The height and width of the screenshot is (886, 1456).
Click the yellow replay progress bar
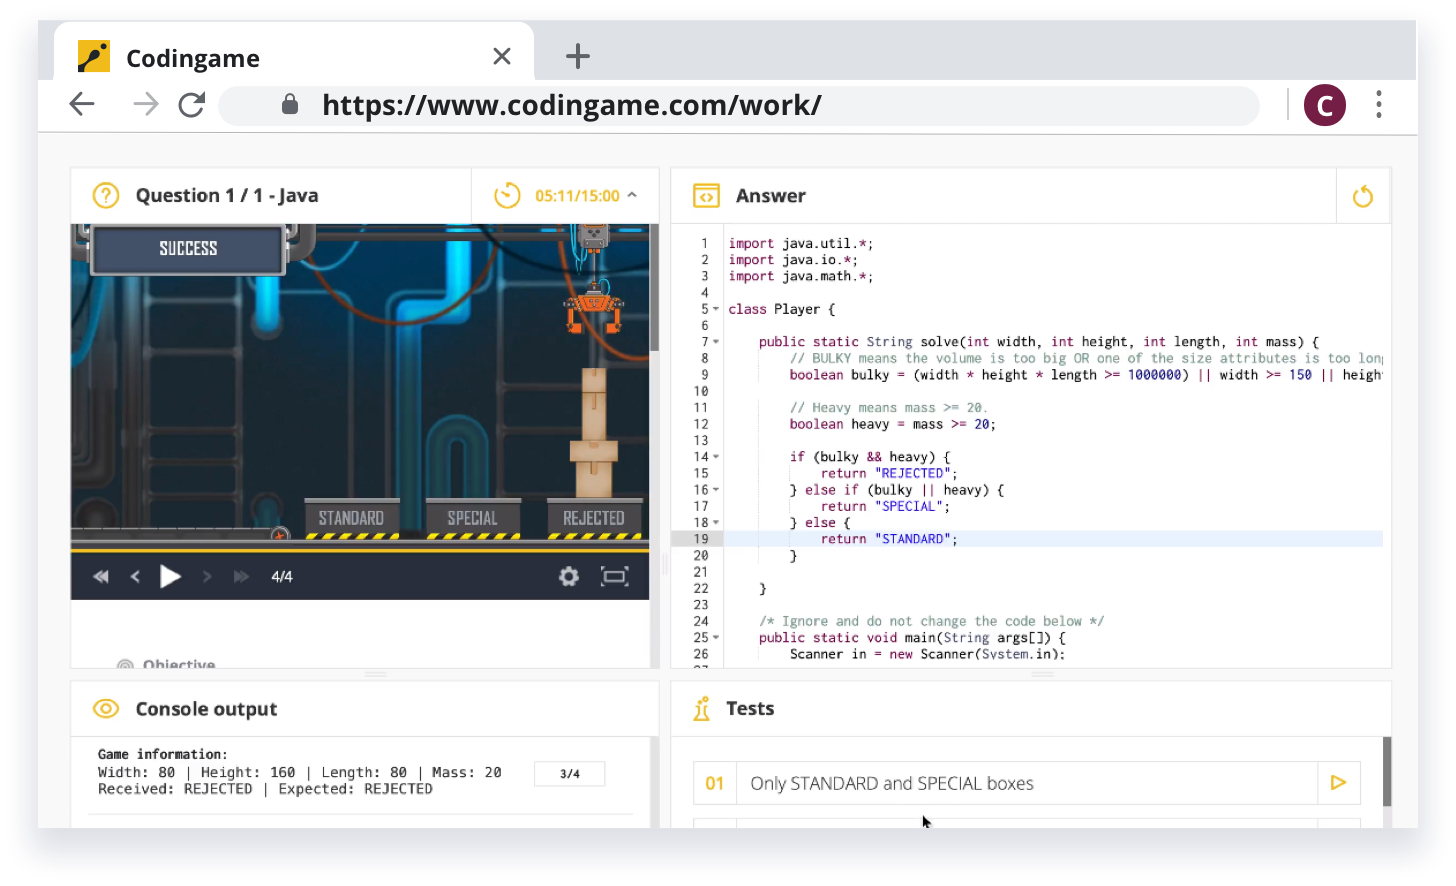(x=360, y=549)
